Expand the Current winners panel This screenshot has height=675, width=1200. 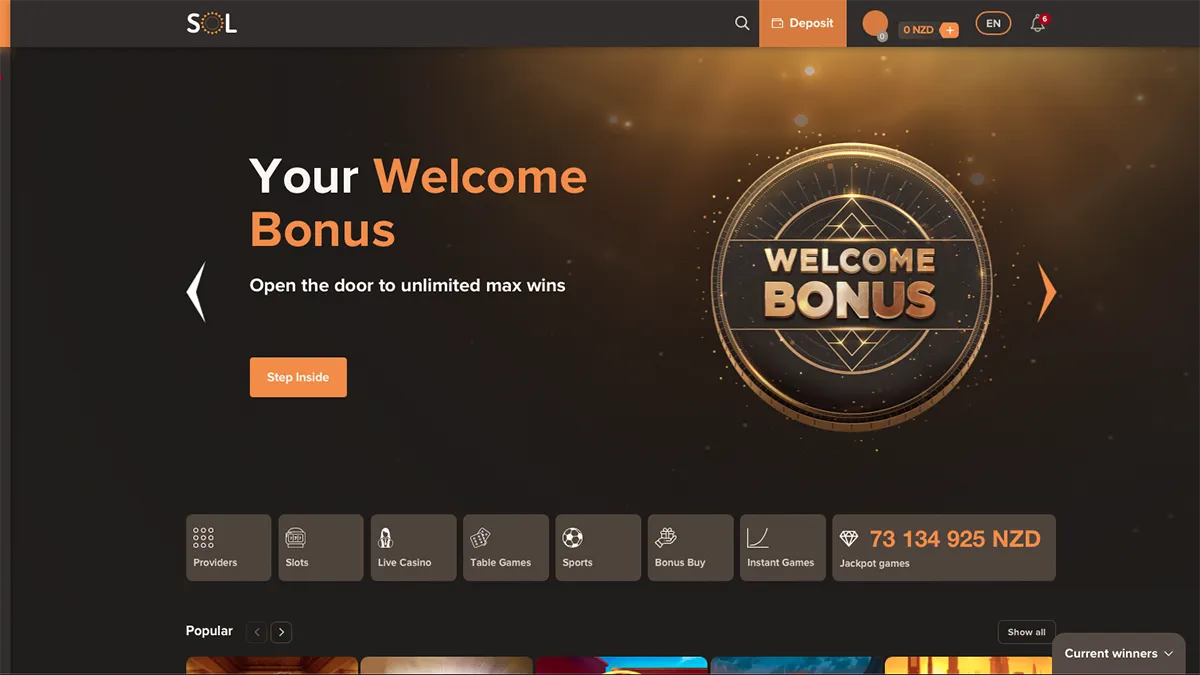tap(1119, 653)
